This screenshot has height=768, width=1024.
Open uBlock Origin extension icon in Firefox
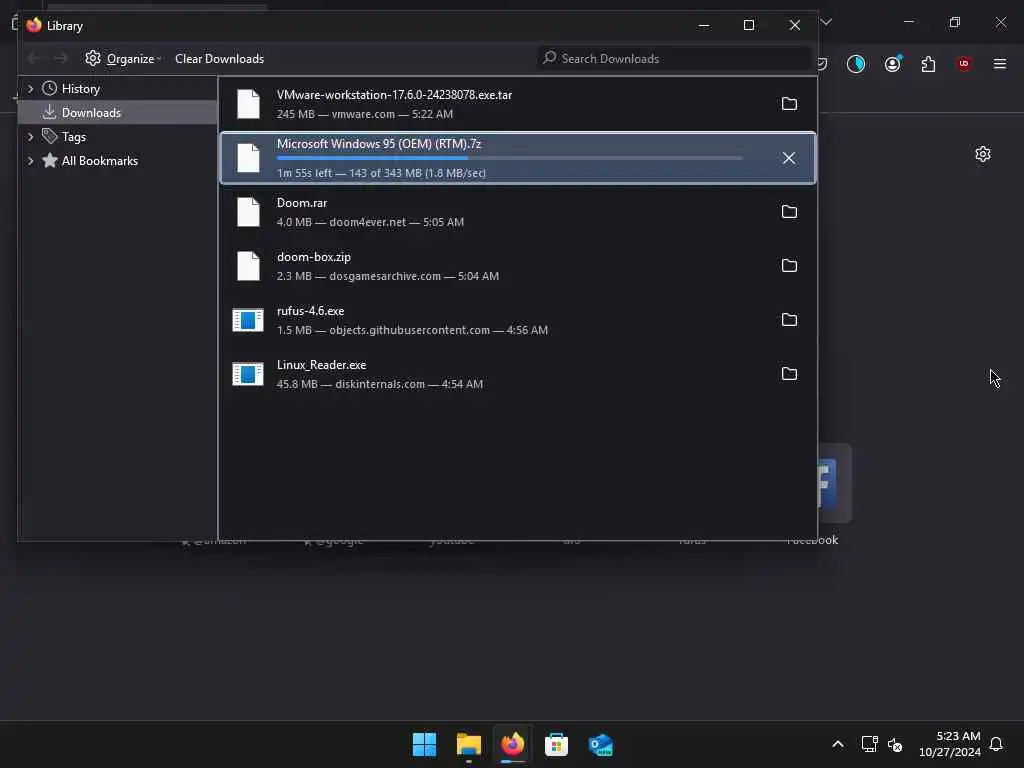point(964,63)
